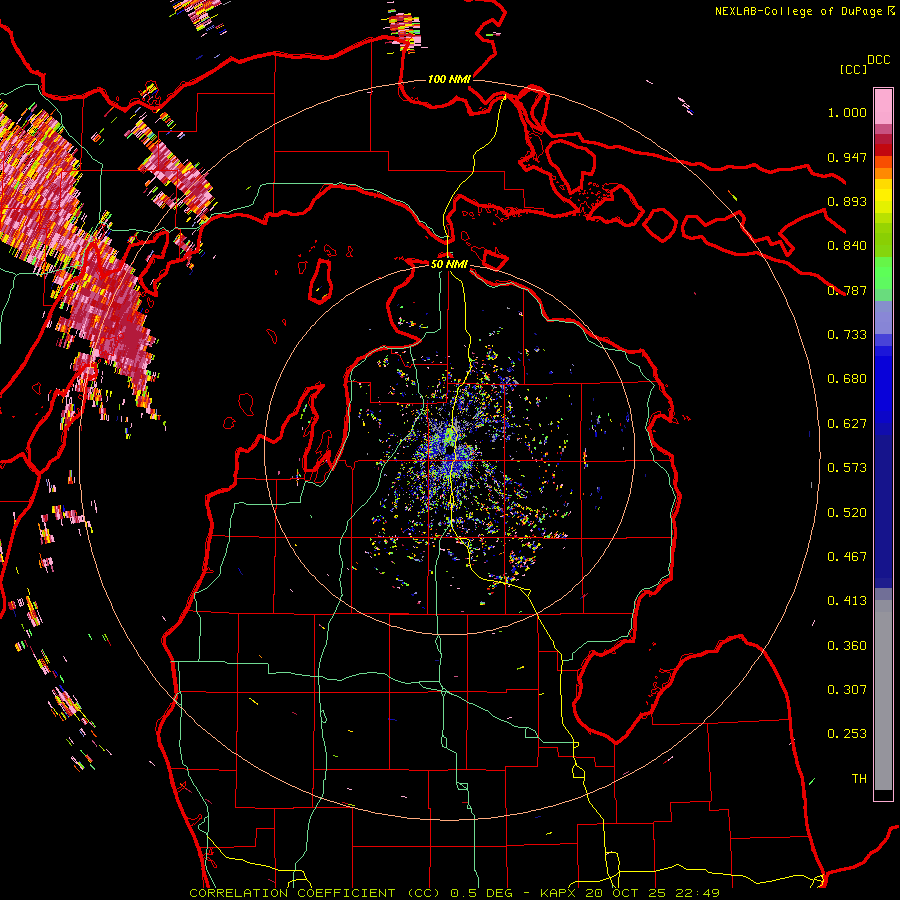Screen dimensions: 900x900
Task: Click the 0.893 legend value
Action: tap(847, 201)
